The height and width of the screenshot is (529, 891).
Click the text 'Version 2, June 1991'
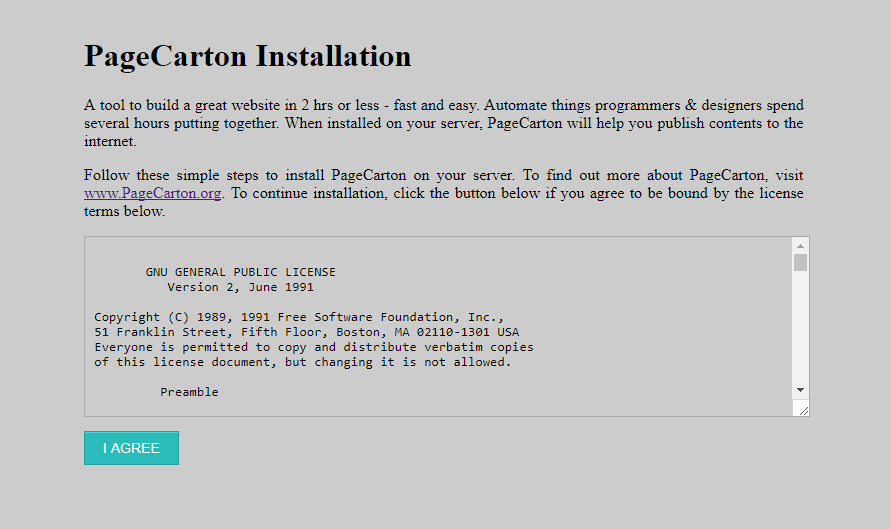click(x=240, y=288)
